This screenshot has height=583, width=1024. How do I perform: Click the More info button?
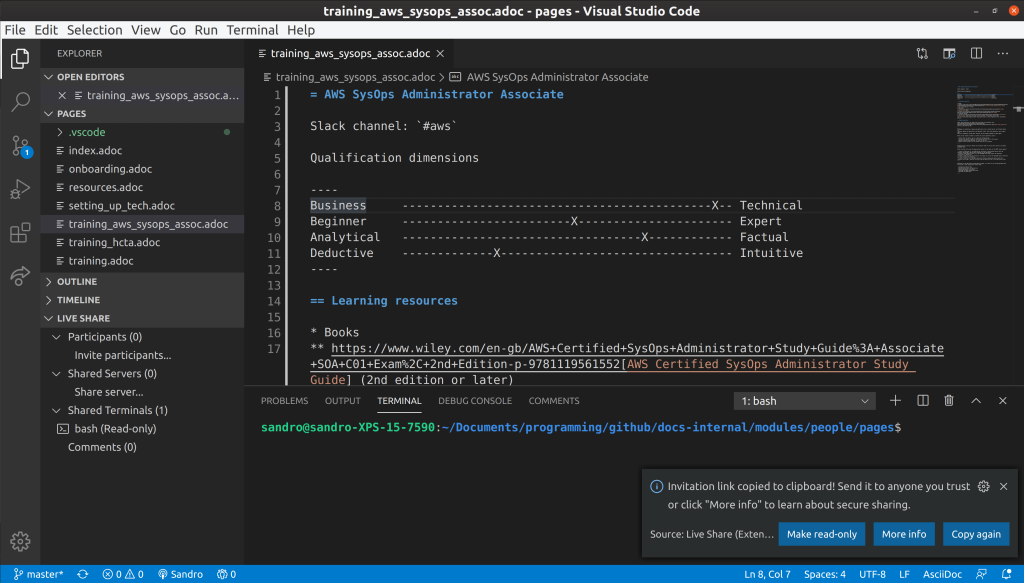904,534
